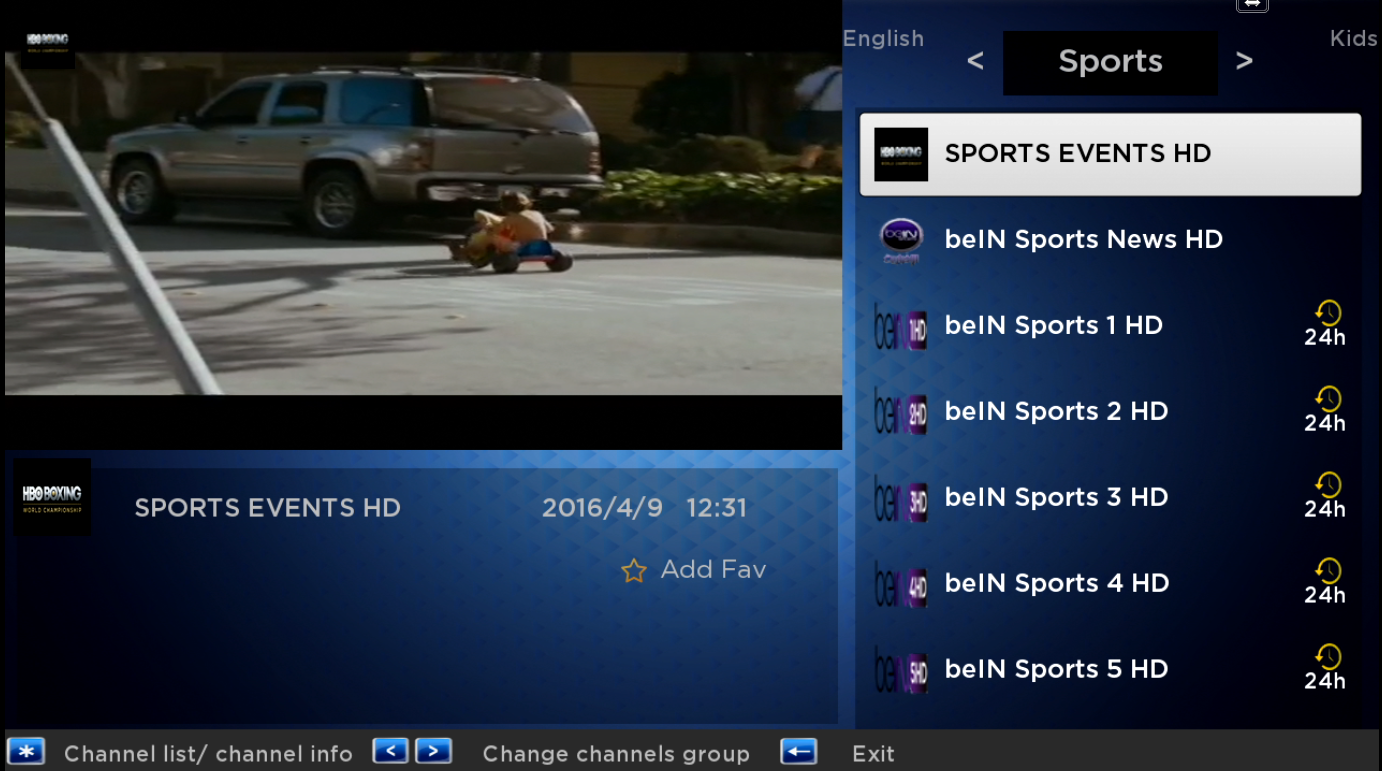Click the 24h catch-up icon for beIN Sports 3 HD
The width and height of the screenshot is (1382, 771).
coord(1325,497)
